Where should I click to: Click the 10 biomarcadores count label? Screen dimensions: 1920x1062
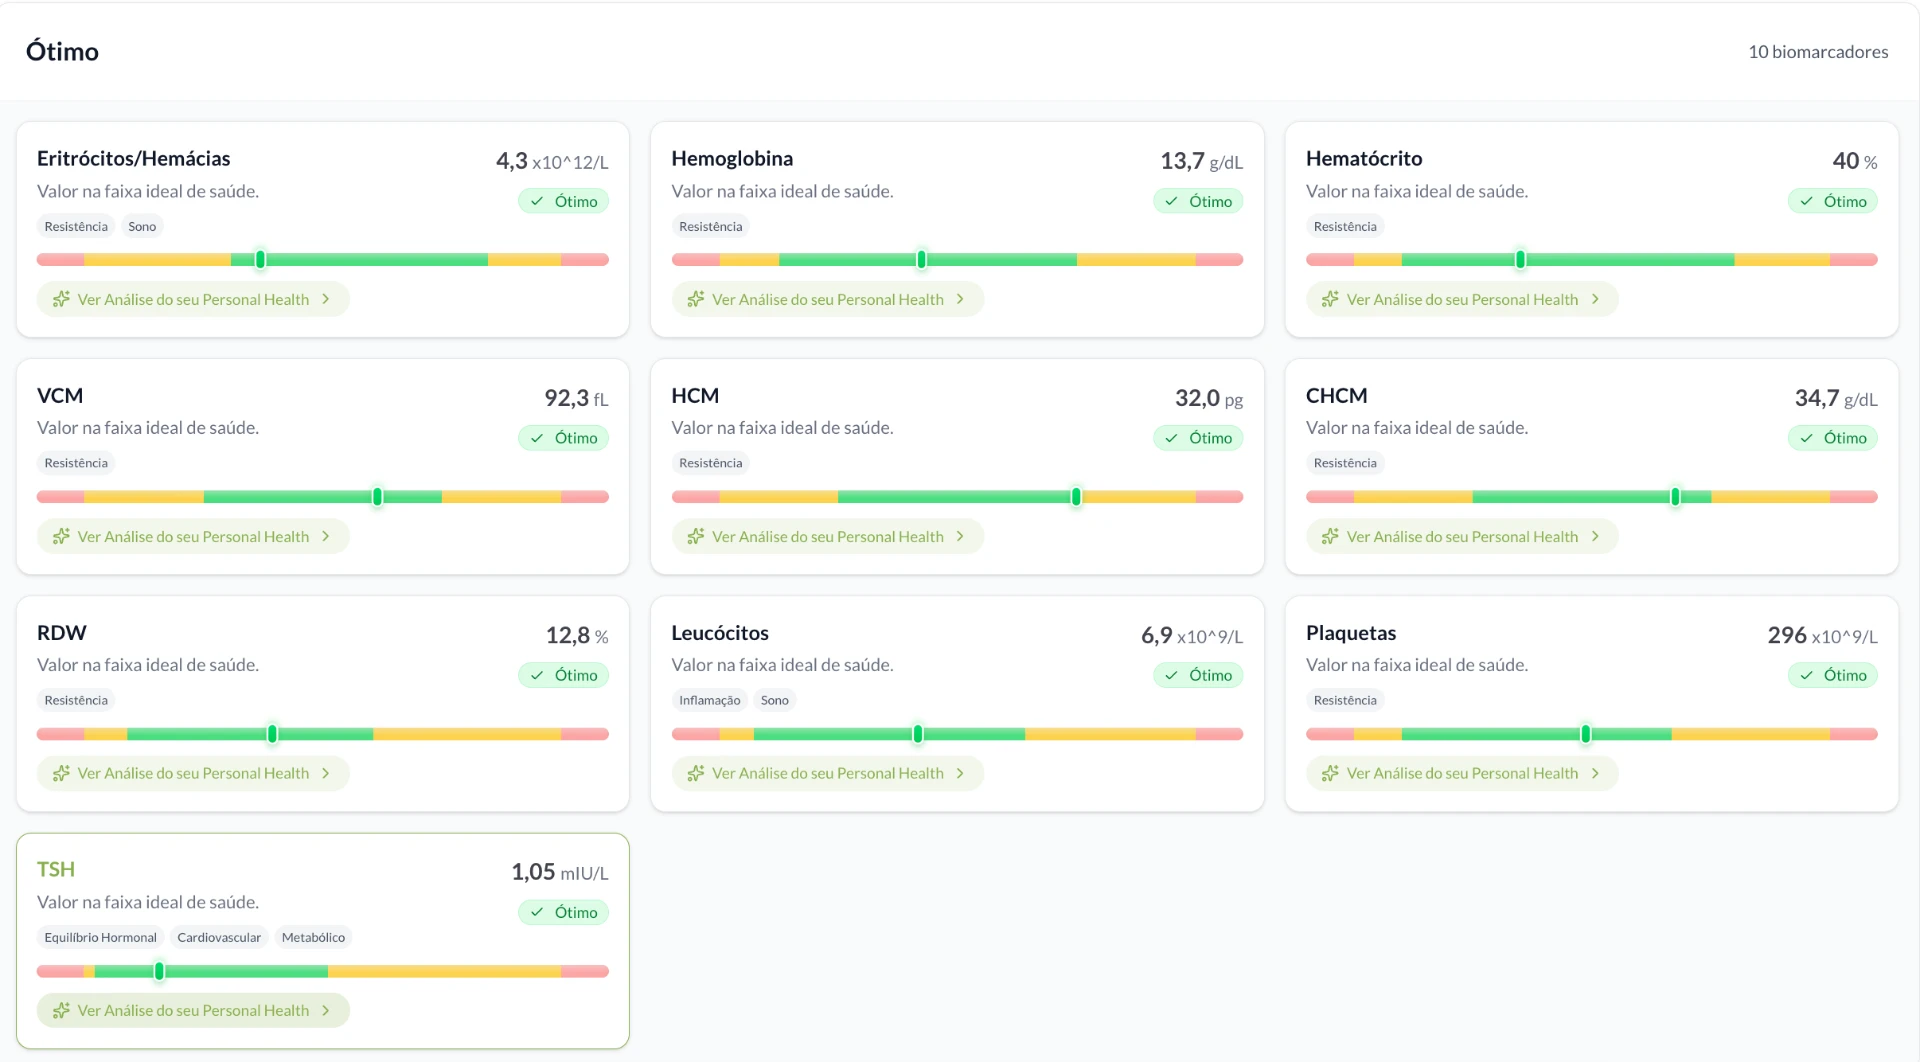[1818, 51]
